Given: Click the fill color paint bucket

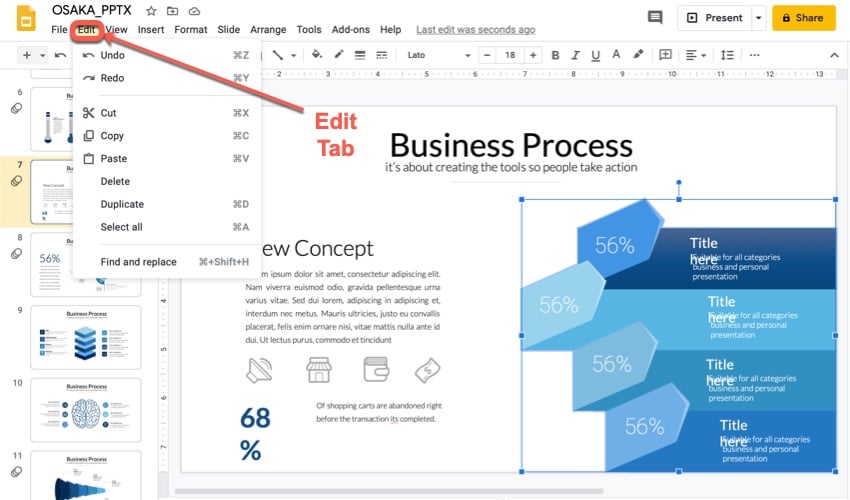Looking at the screenshot, I should click(317, 55).
